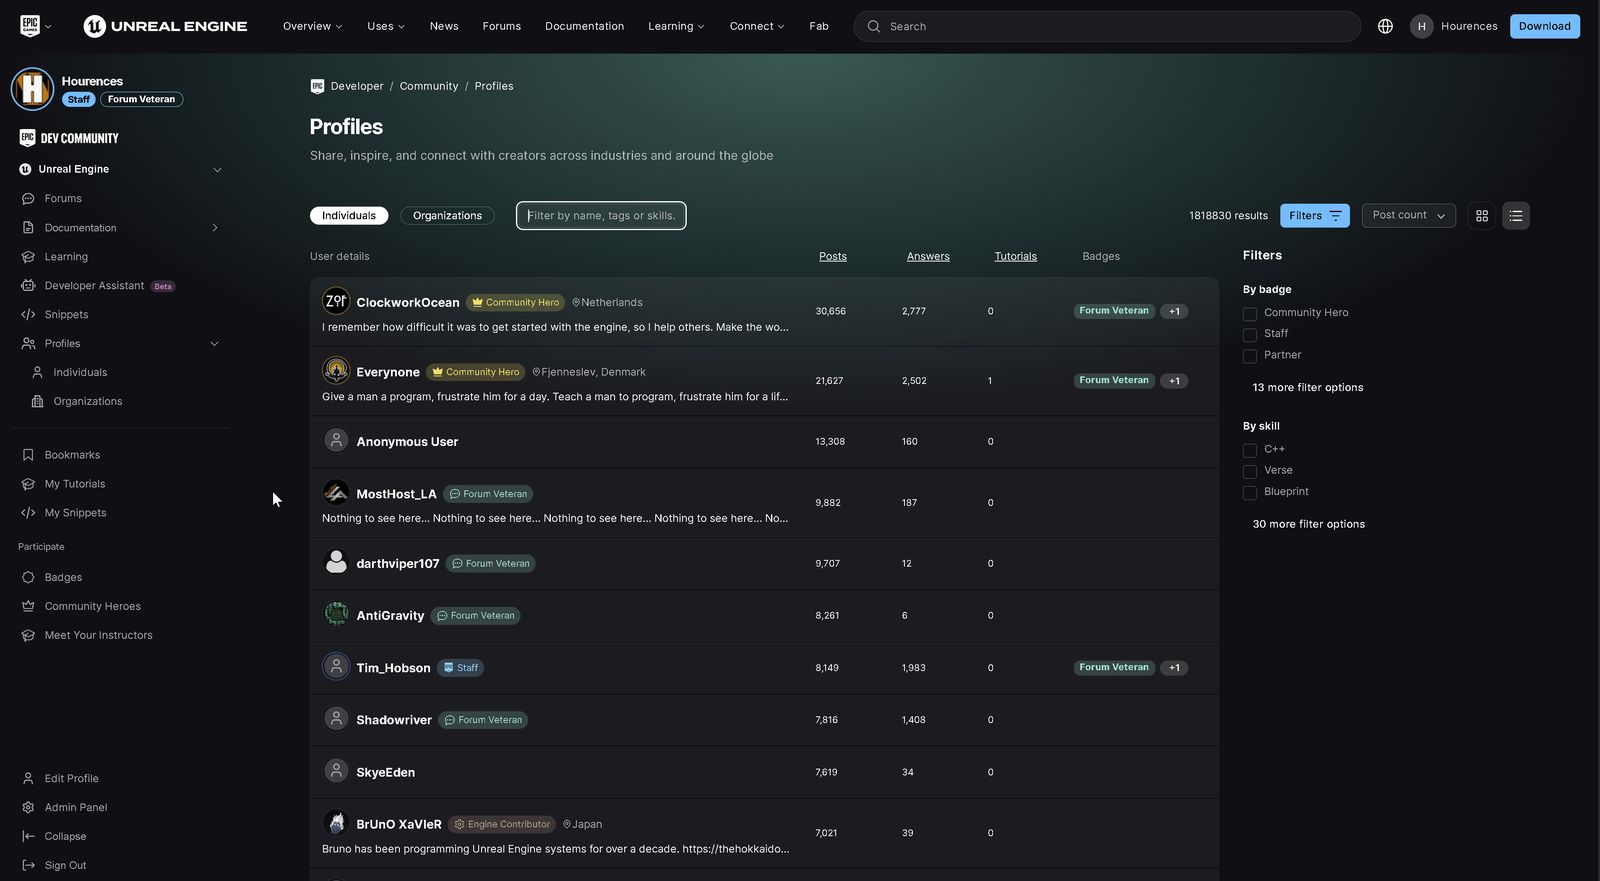Enable the Community Hero badge filter
Screen dimensions: 1600x881
1250,314
